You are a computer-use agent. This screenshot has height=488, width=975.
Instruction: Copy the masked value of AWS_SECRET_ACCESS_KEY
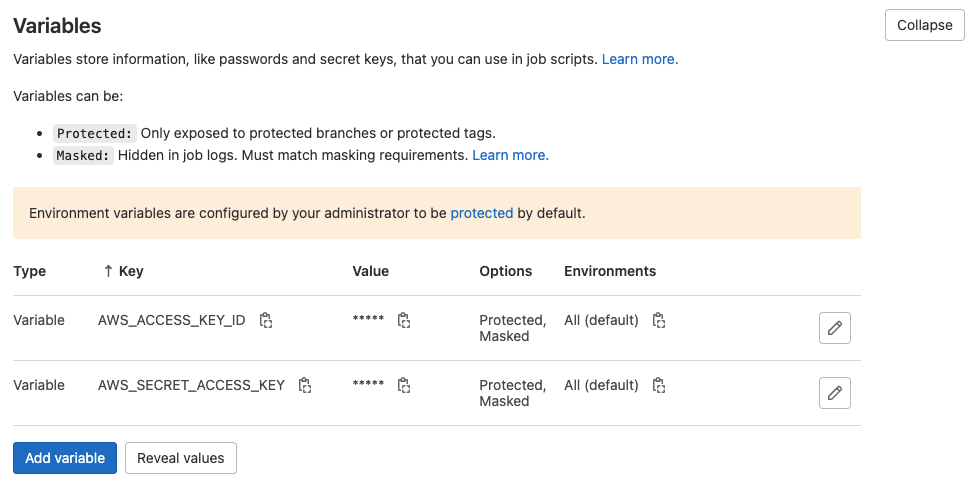point(404,385)
